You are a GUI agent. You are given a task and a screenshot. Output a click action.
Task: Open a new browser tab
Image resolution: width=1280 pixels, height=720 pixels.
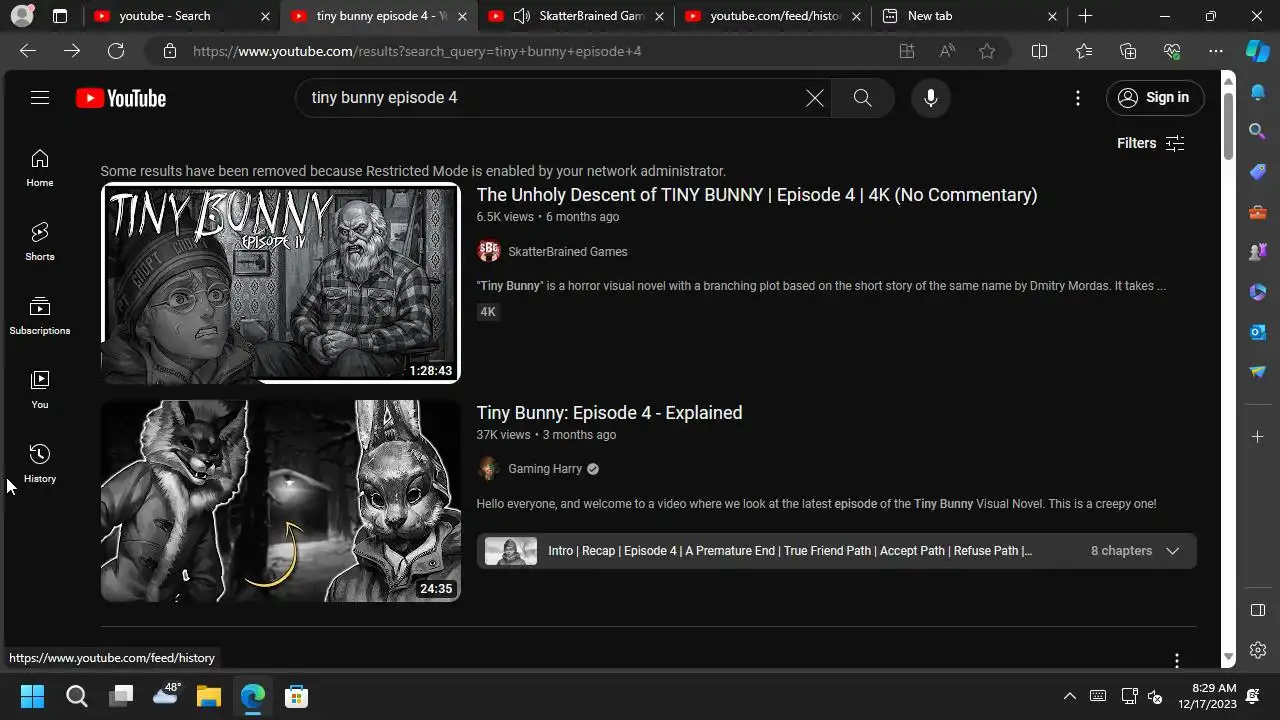(x=1086, y=16)
